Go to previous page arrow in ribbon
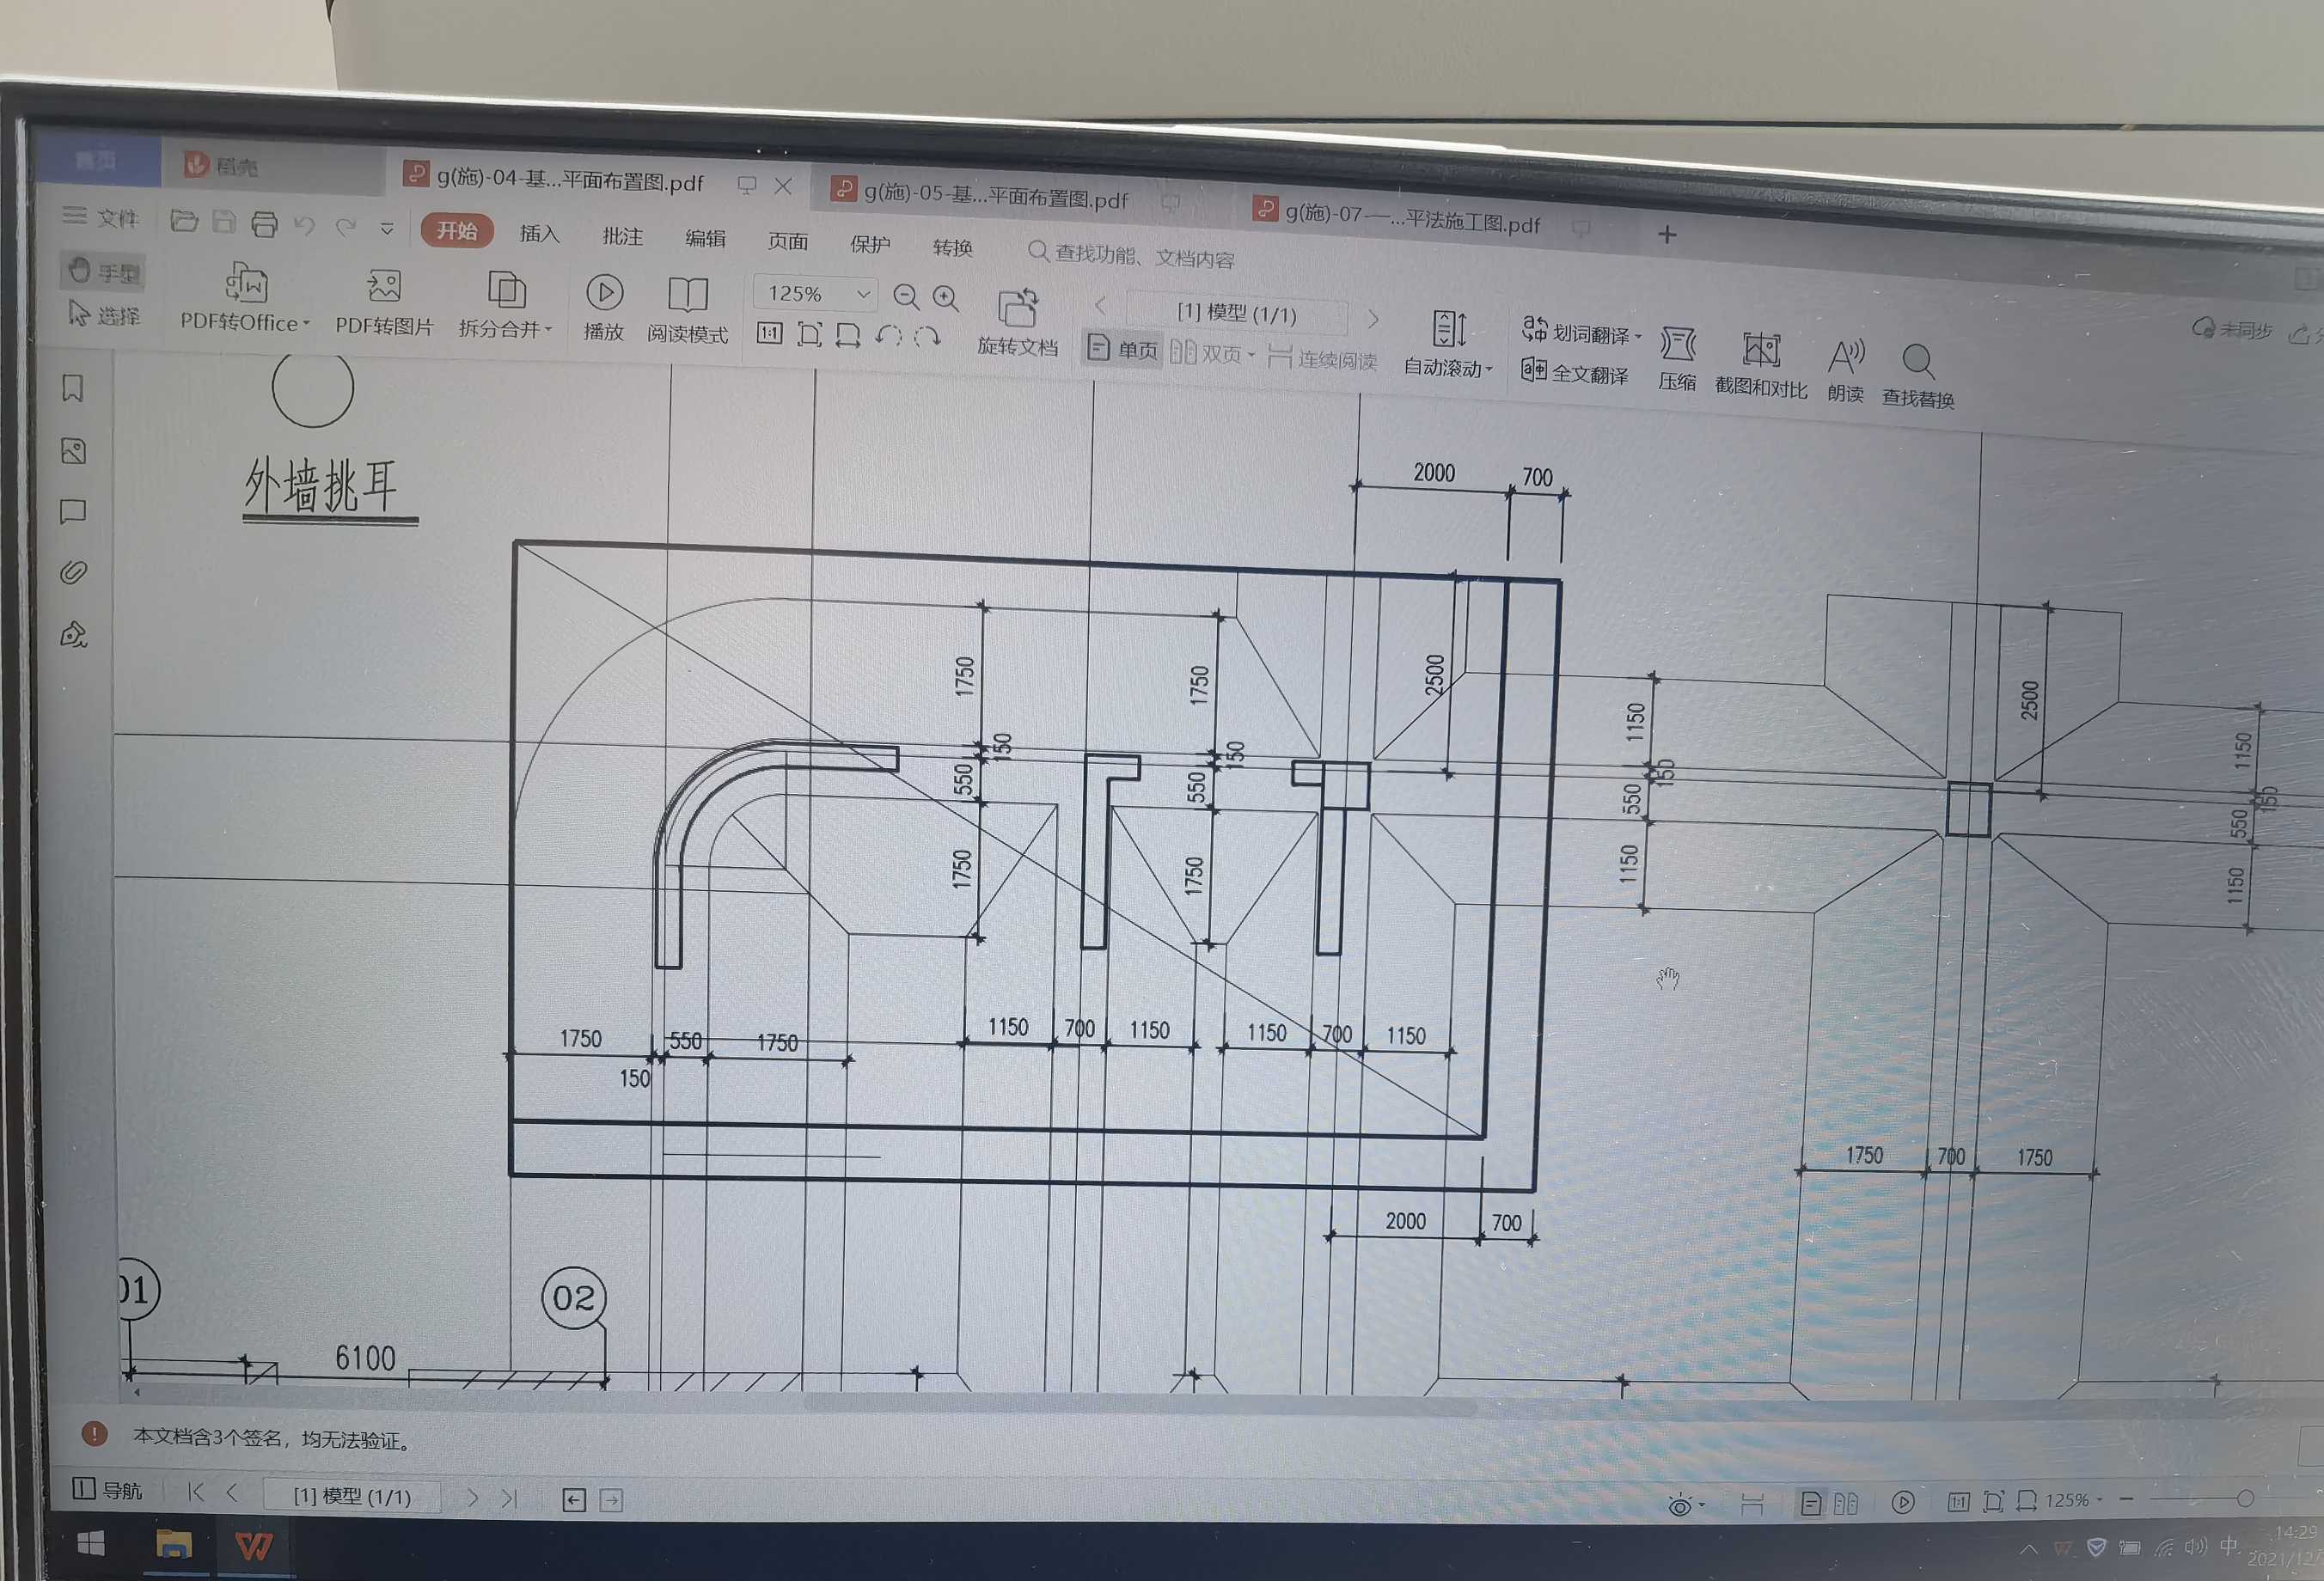 1101,305
